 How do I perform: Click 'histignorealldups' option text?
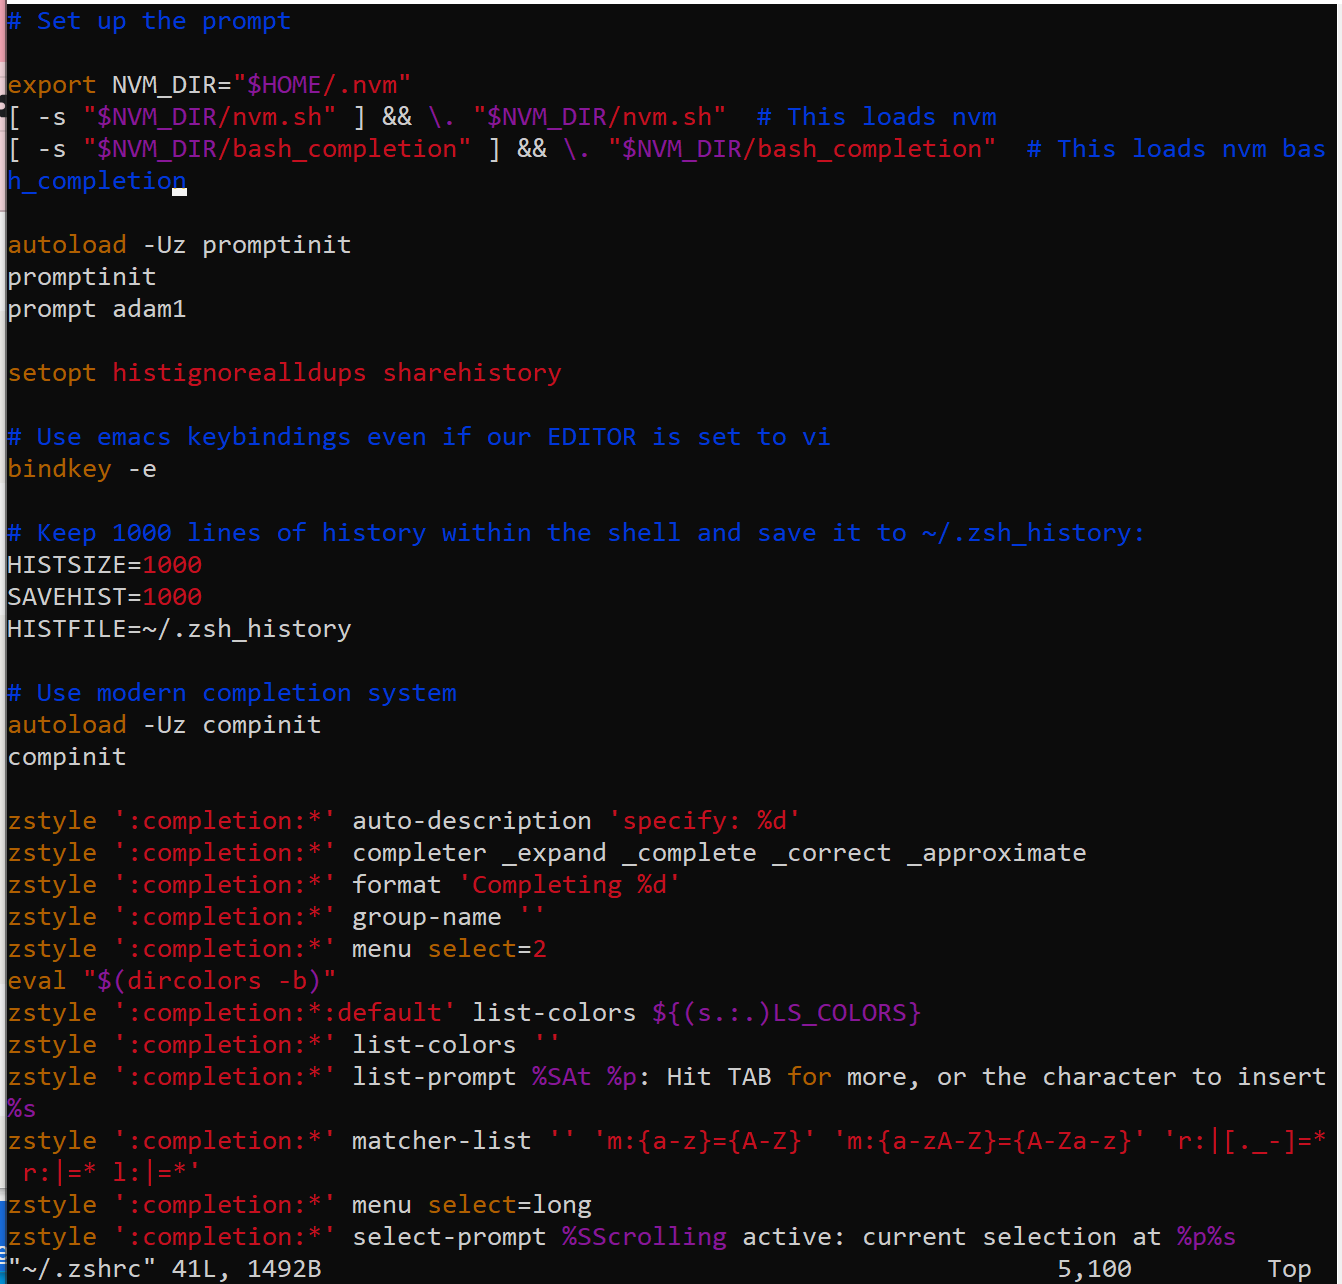239,373
